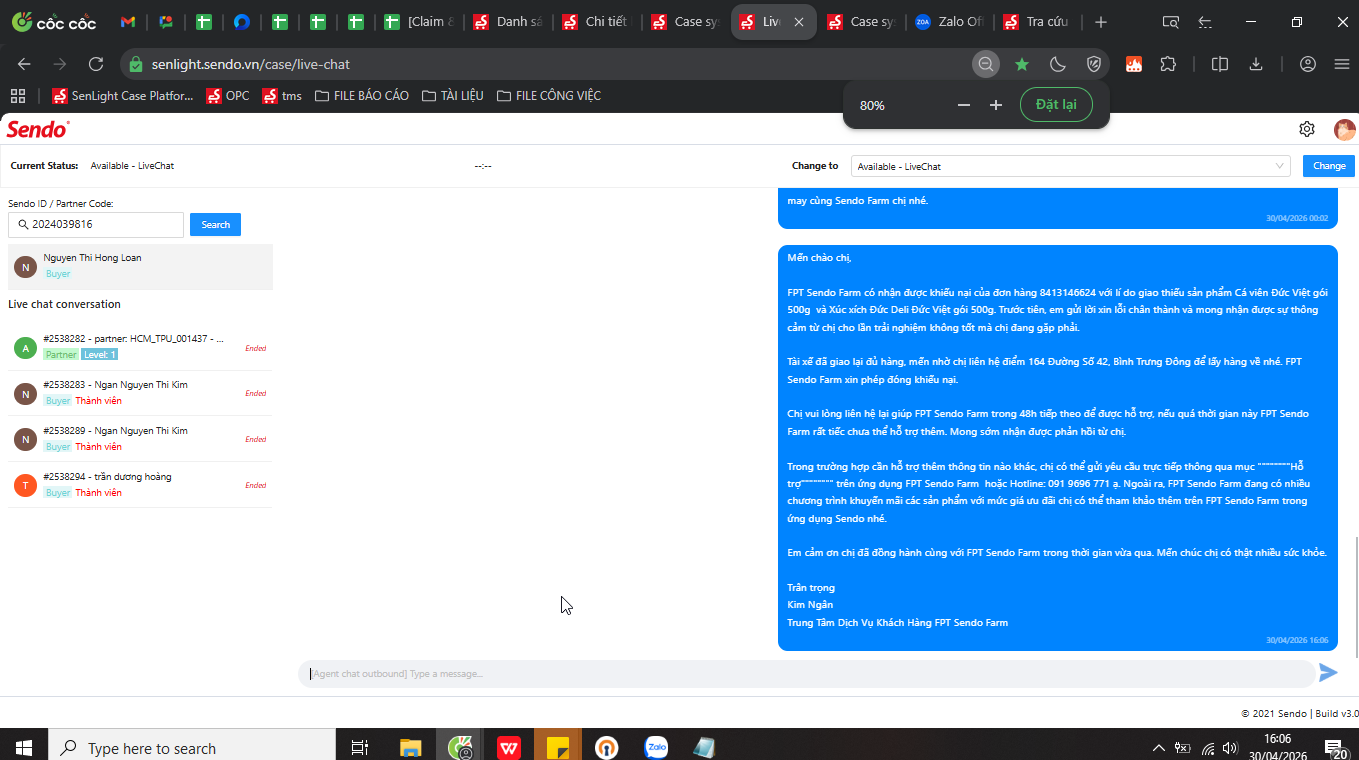The image size is (1359, 760).
Task: Click the Sendo ID / Partner Code field
Action: [x=96, y=225]
